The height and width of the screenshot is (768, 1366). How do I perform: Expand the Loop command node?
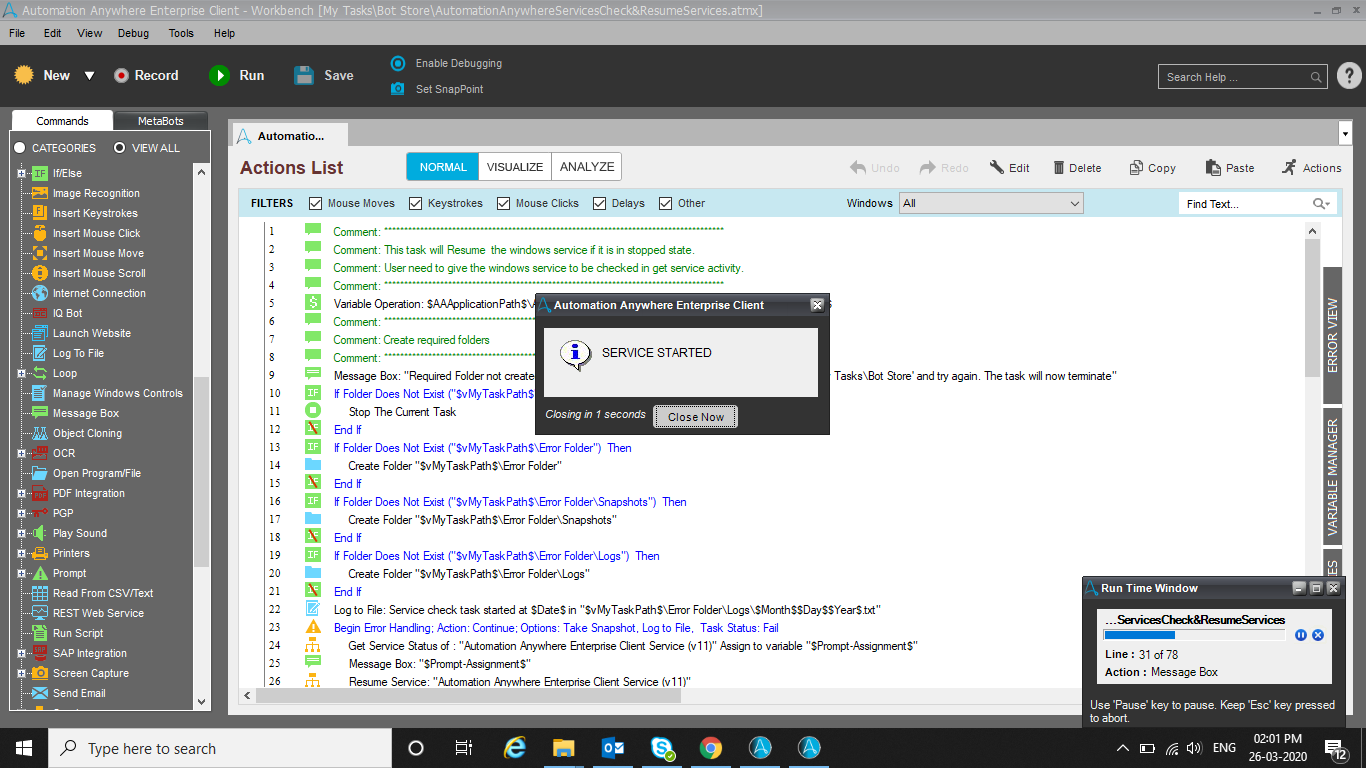(22, 373)
